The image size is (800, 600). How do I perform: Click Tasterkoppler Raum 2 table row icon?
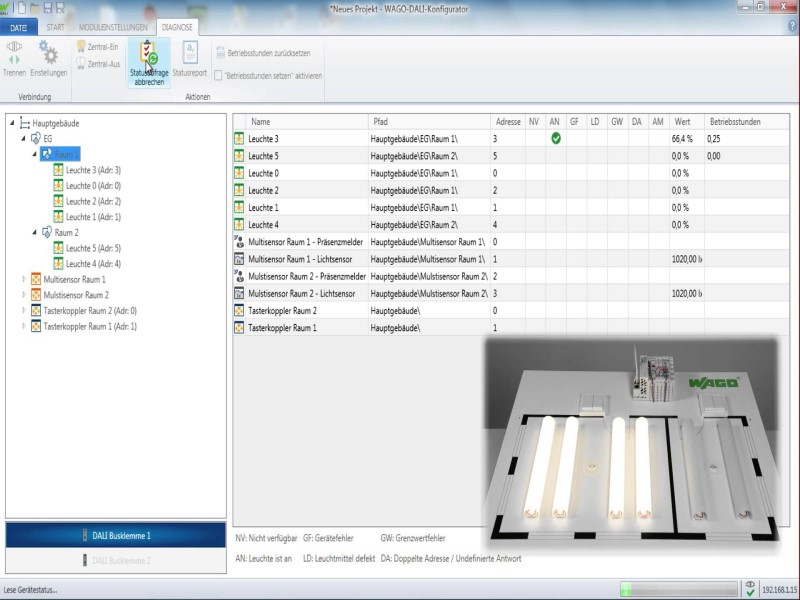pos(239,311)
